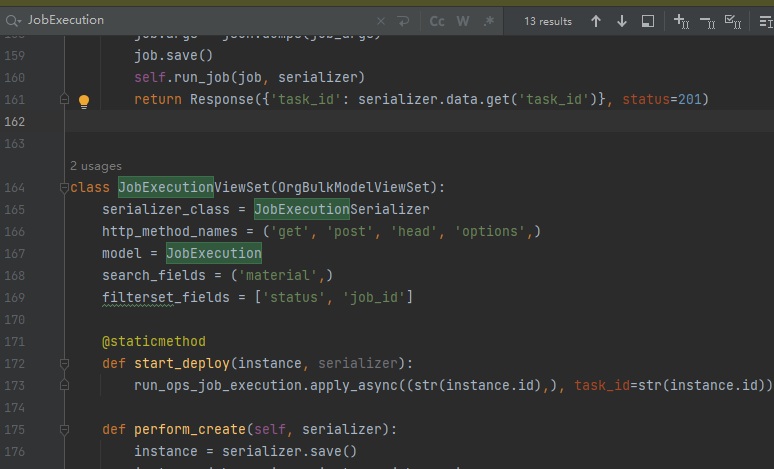Add selection for next occurrence icon

681,21
